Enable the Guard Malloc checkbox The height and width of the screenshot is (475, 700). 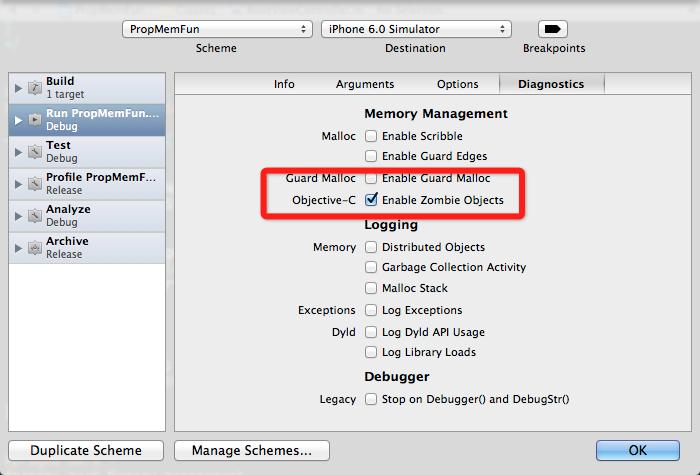[371, 178]
